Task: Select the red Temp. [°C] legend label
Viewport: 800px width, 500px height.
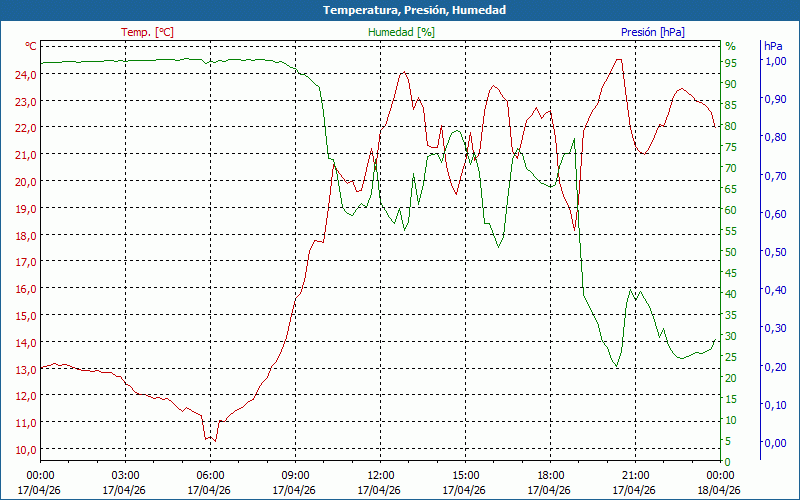Action: 148,32
